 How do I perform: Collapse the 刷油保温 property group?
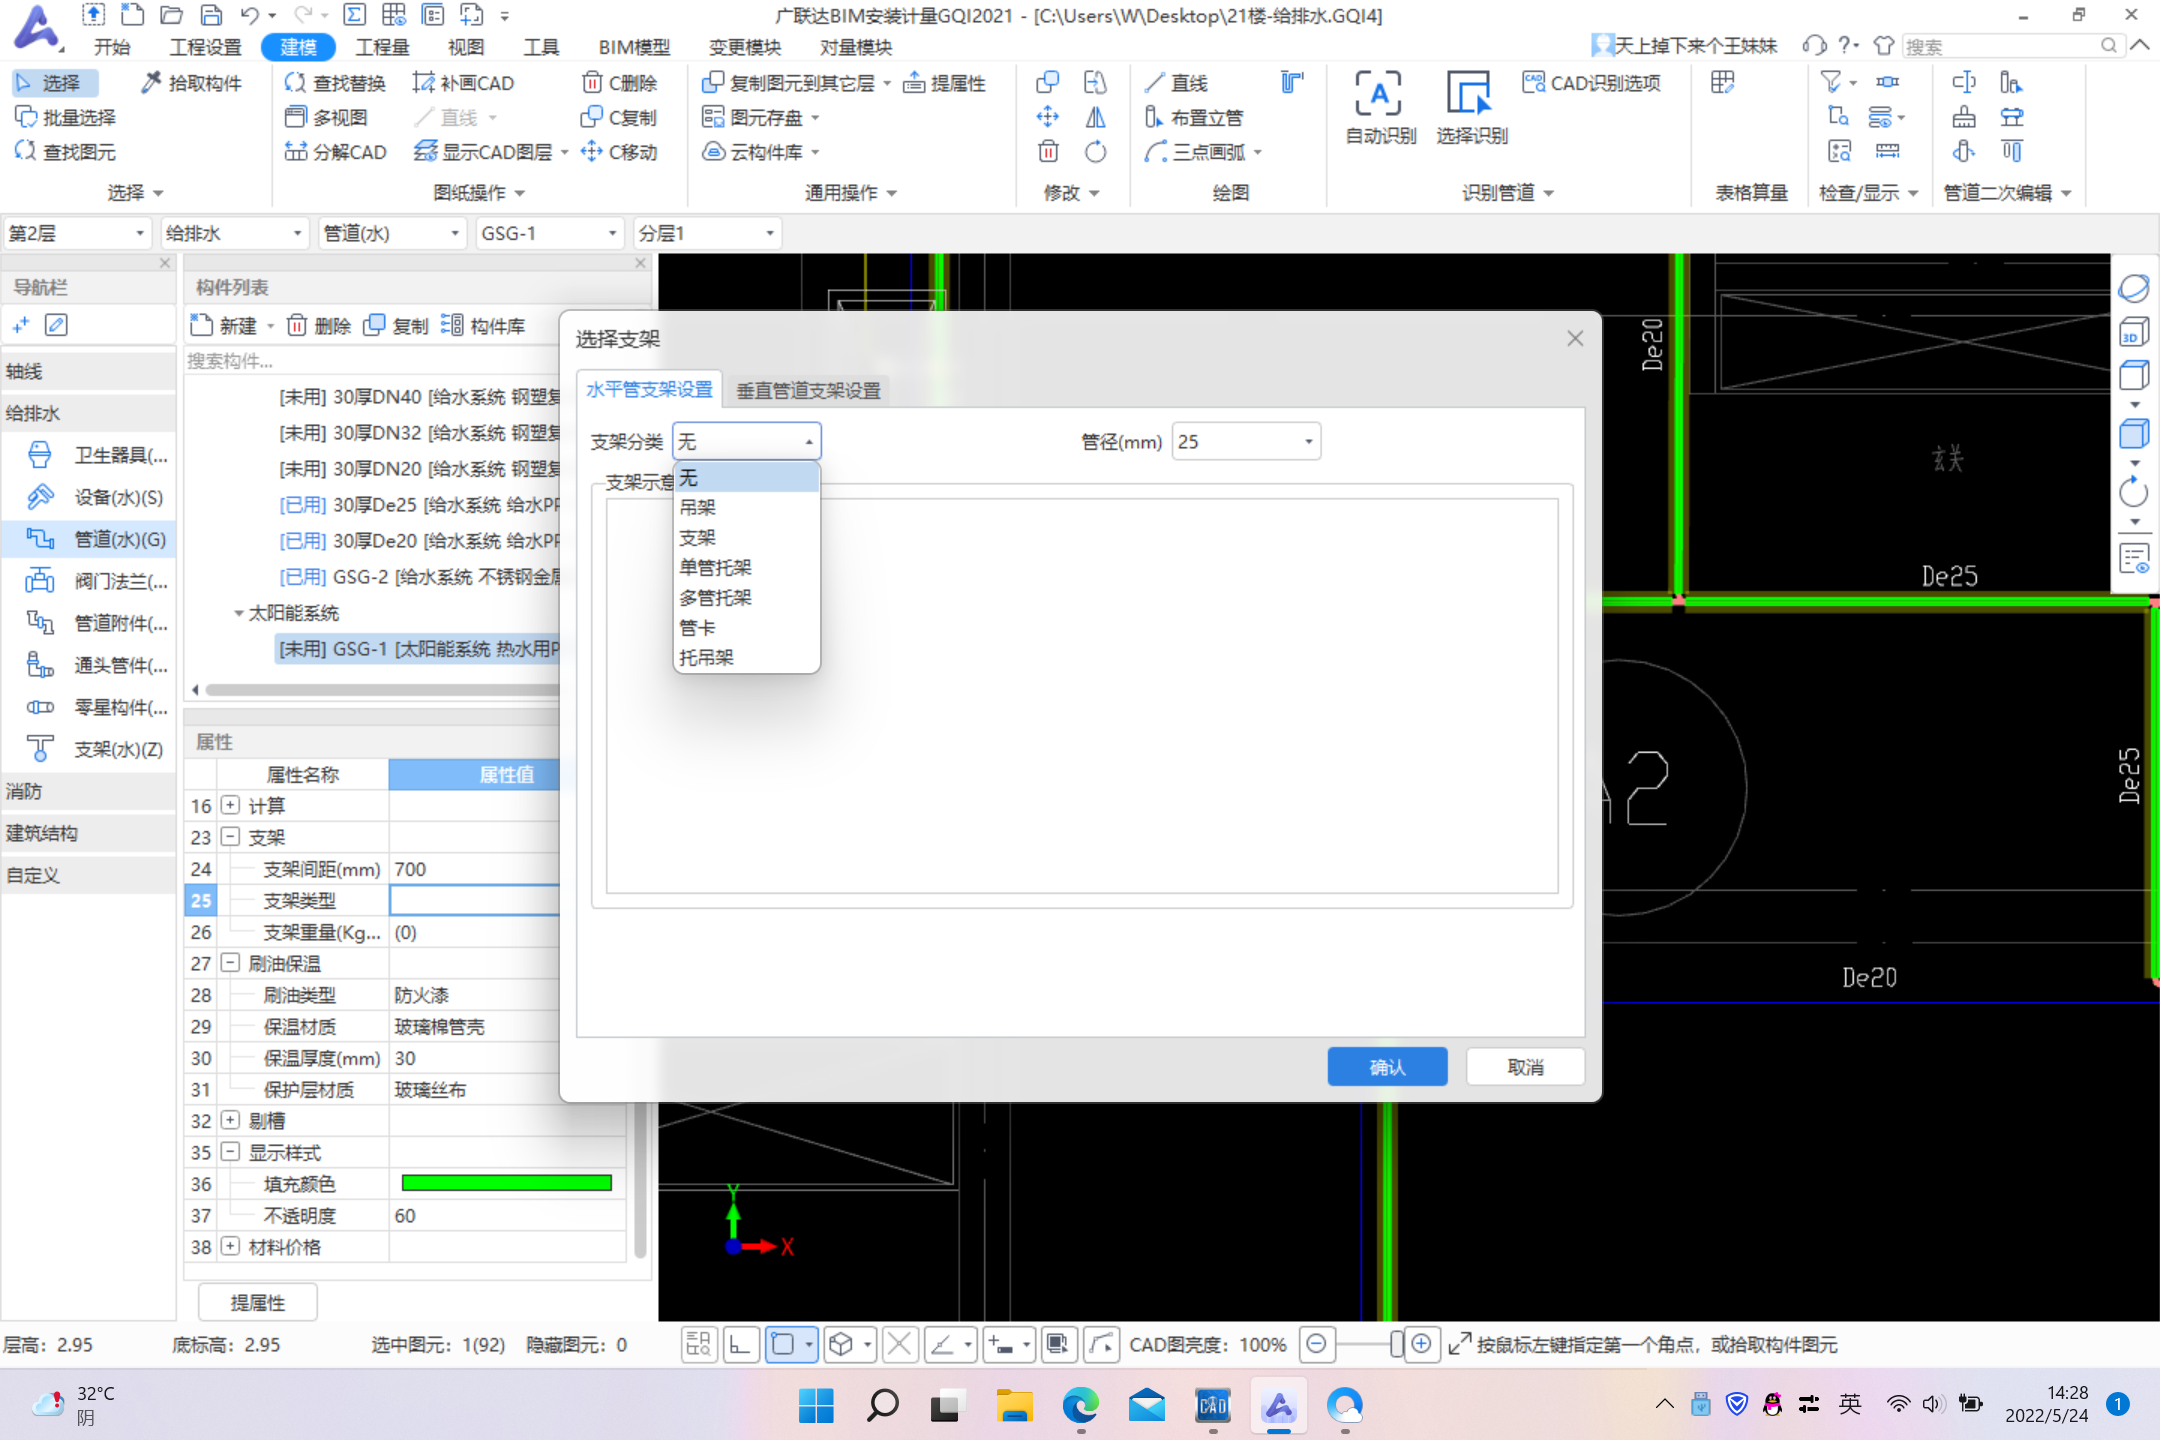(231, 963)
